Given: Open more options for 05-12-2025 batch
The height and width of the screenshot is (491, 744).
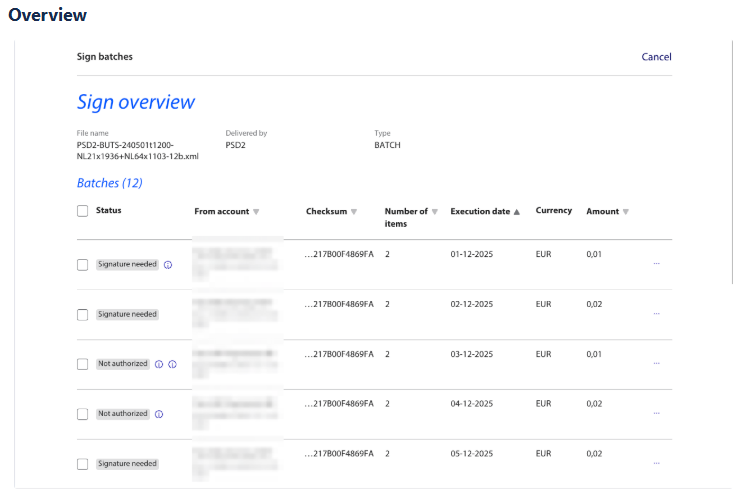Looking at the screenshot, I should coord(657,463).
